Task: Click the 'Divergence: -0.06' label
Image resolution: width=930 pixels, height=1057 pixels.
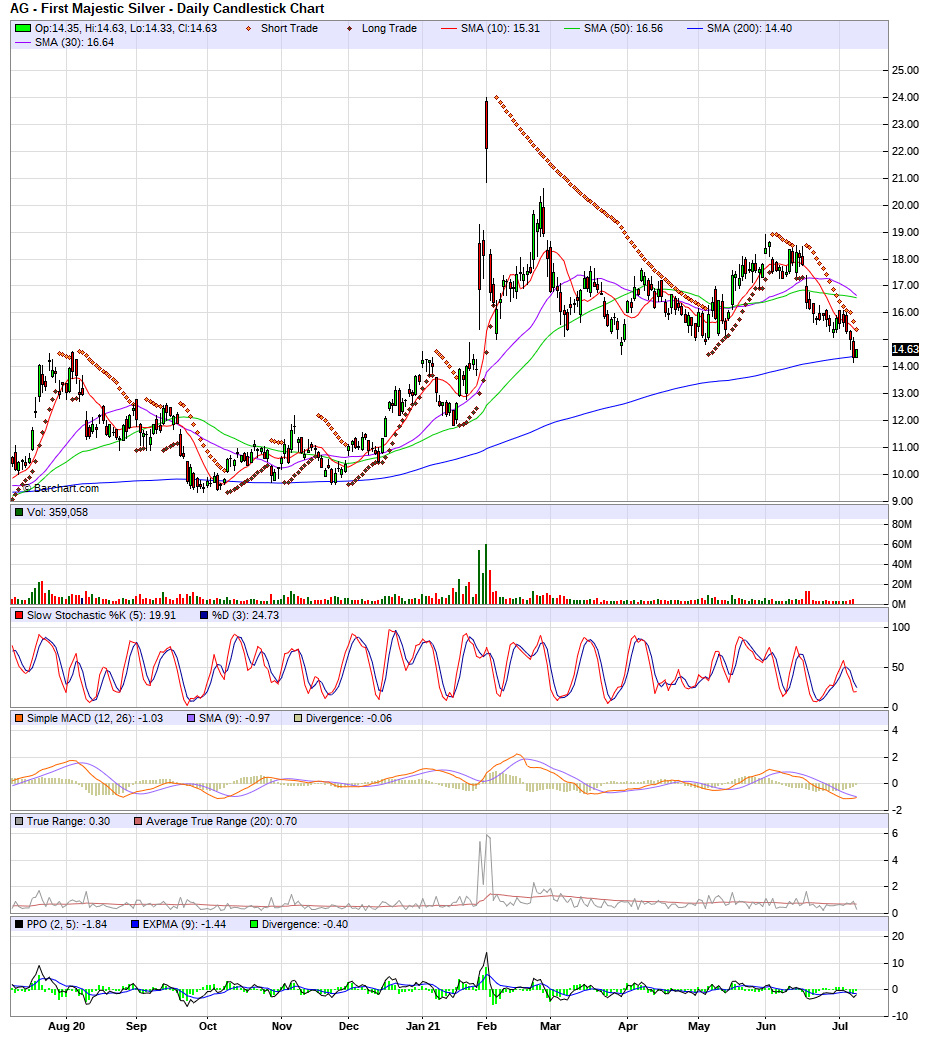Action: click(349, 719)
